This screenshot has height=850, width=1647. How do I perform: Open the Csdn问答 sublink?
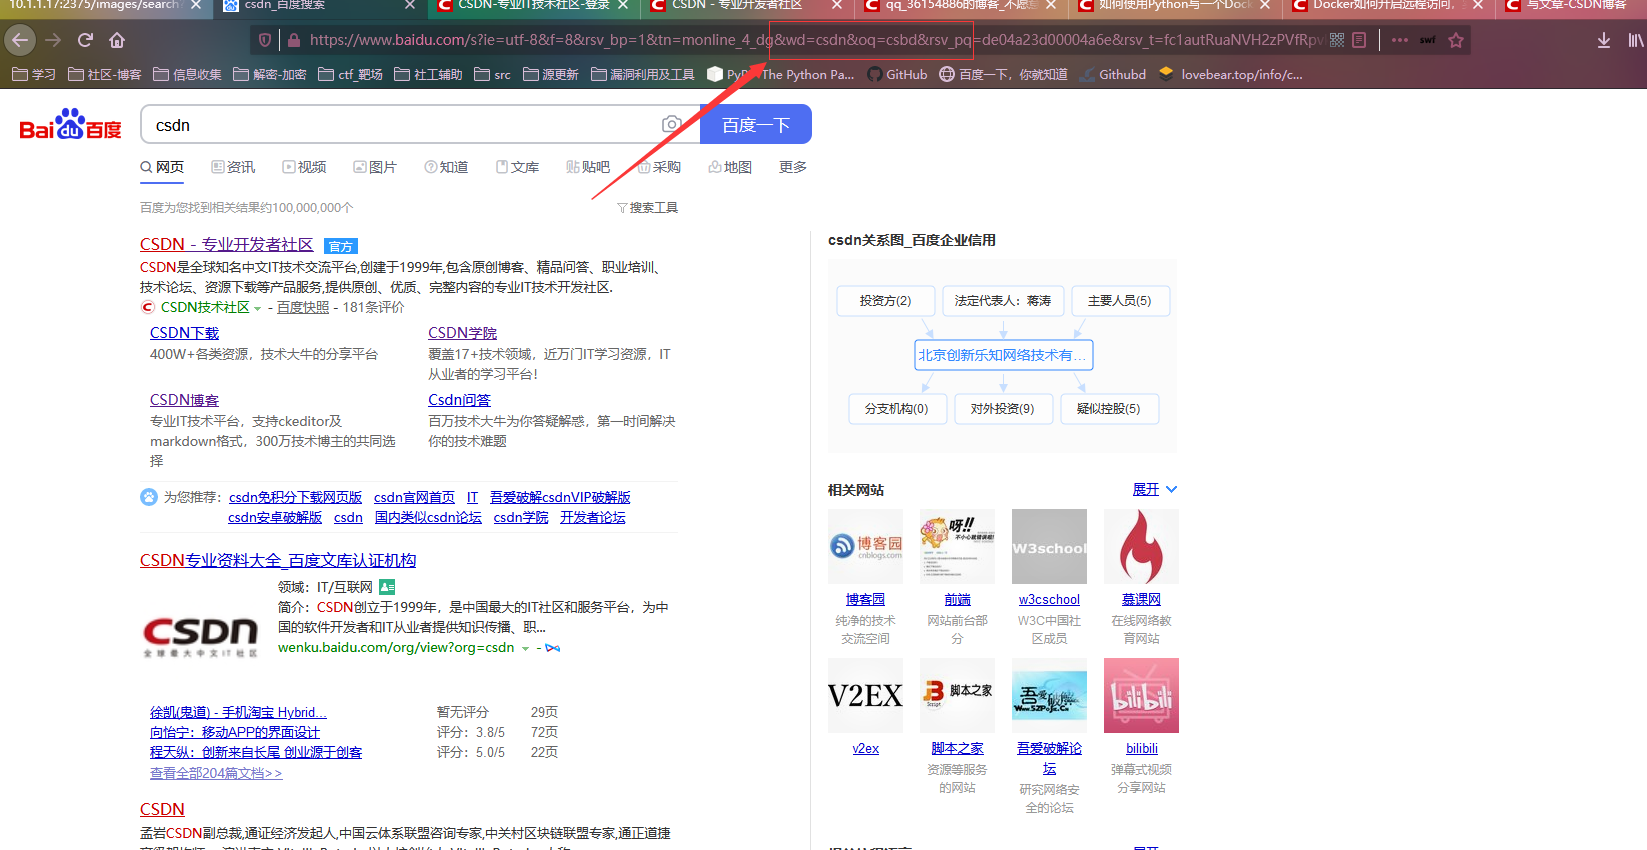click(x=460, y=400)
